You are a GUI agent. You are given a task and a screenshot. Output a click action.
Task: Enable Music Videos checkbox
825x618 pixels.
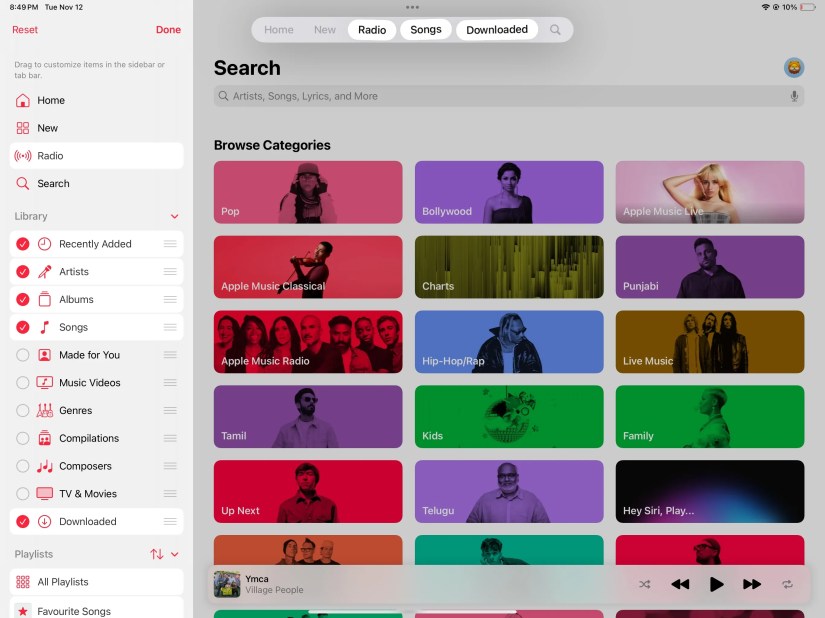[23, 382]
